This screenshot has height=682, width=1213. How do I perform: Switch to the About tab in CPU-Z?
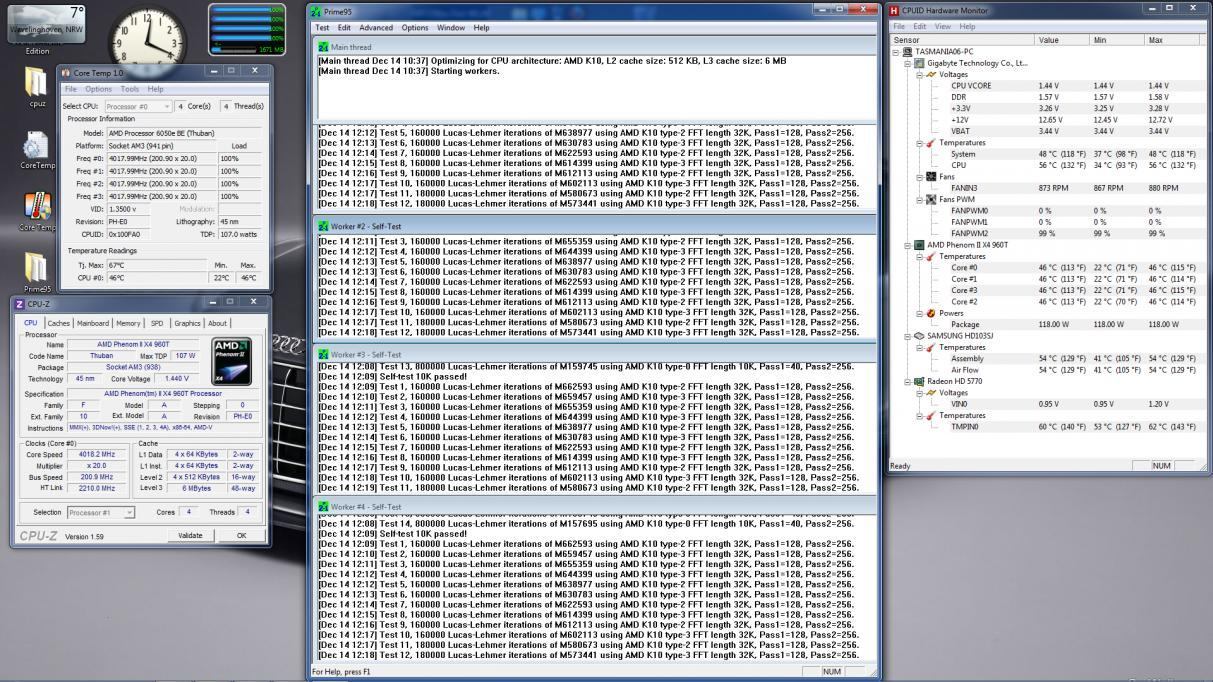pos(217,323)
